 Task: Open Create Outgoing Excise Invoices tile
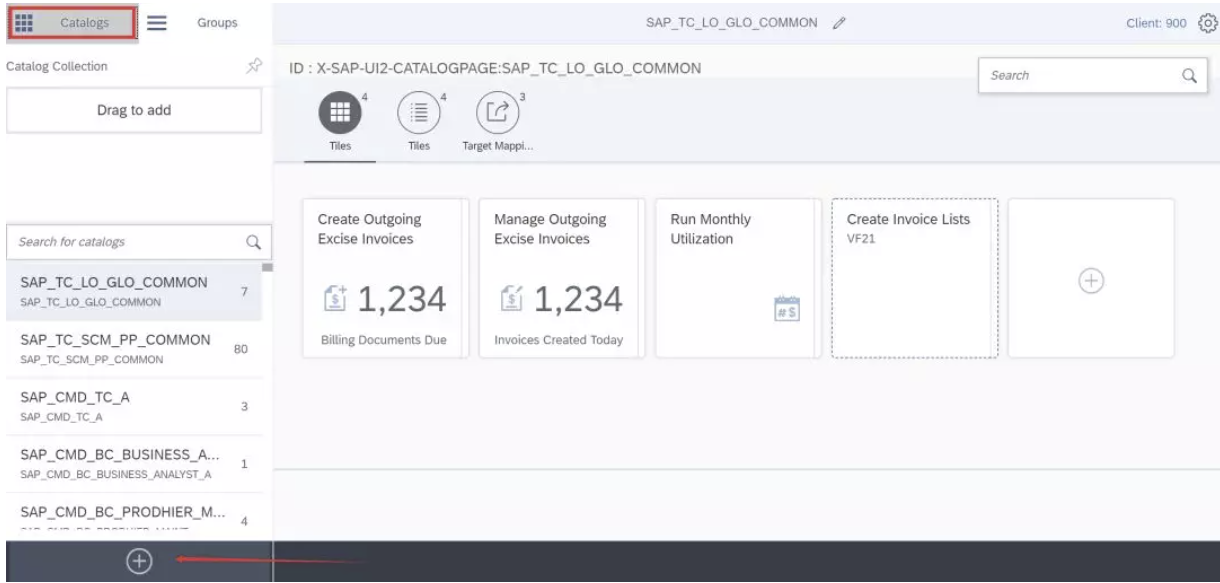point(384,278)
